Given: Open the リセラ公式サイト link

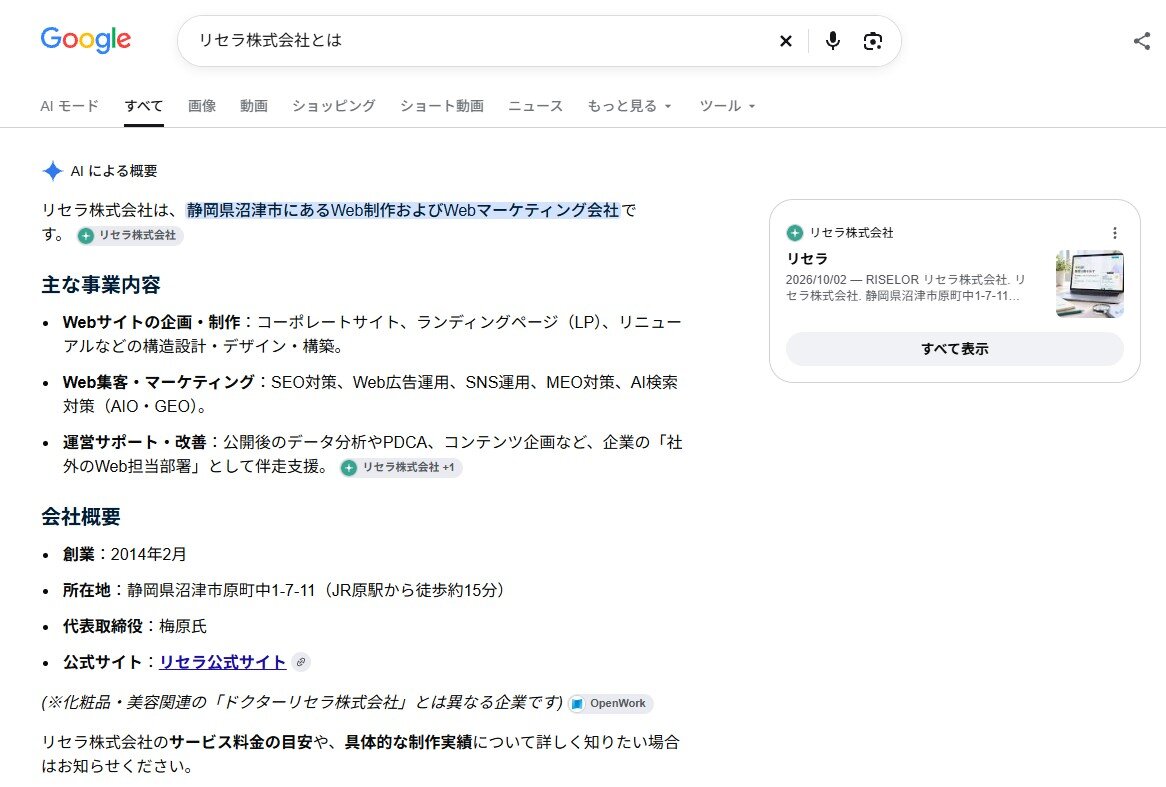Looking at the screenshot, I should [222, 662].
